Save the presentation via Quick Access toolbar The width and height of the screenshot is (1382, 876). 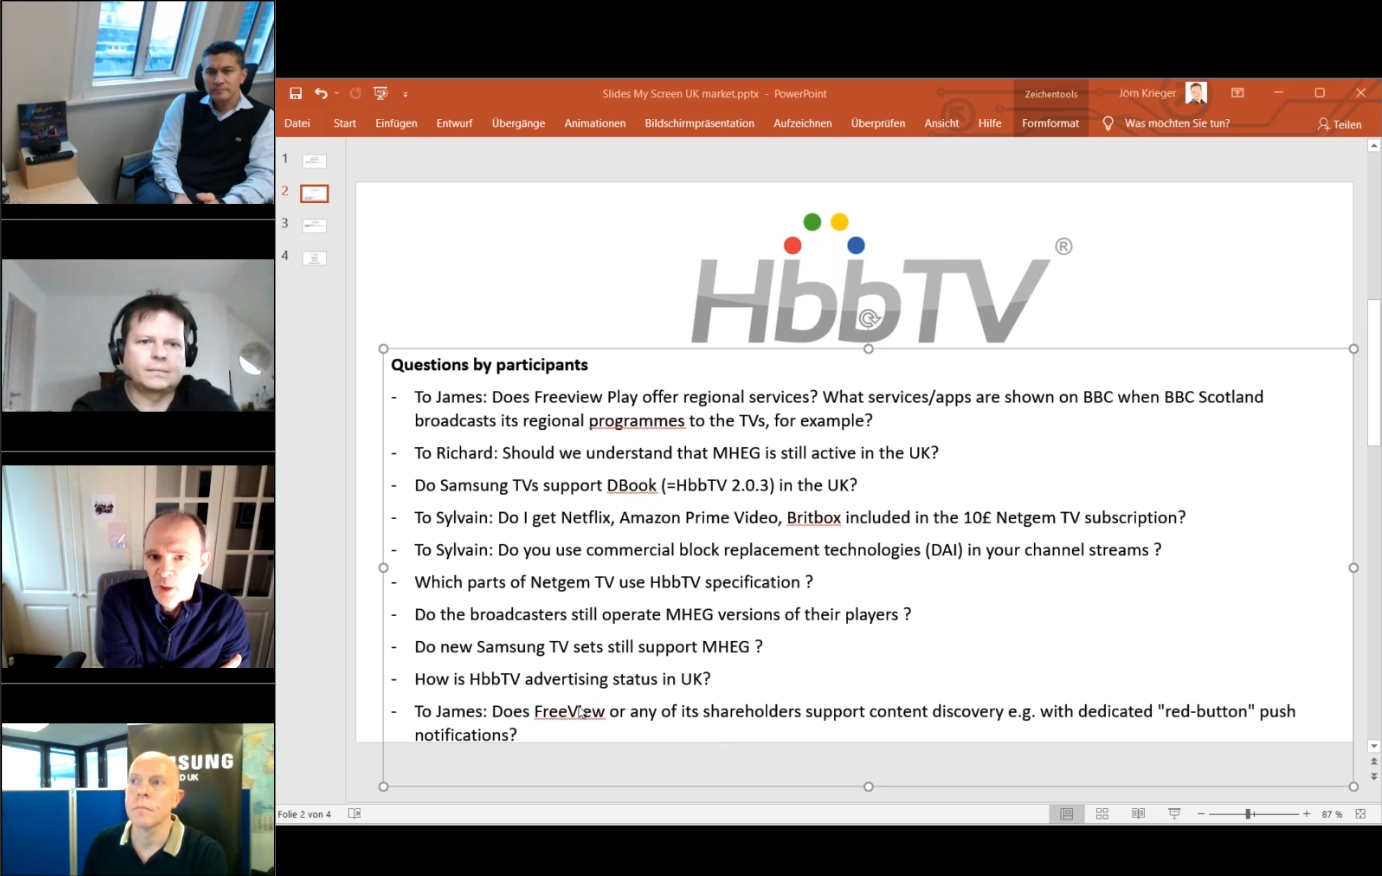tap(296, 93)
